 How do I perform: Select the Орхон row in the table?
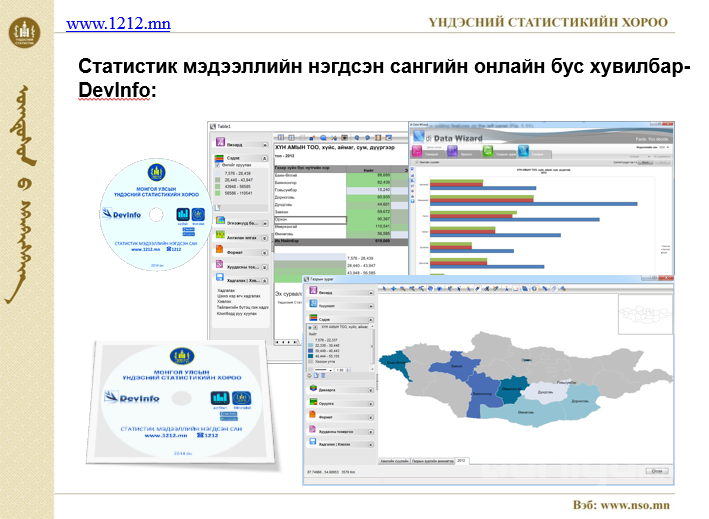310,220
